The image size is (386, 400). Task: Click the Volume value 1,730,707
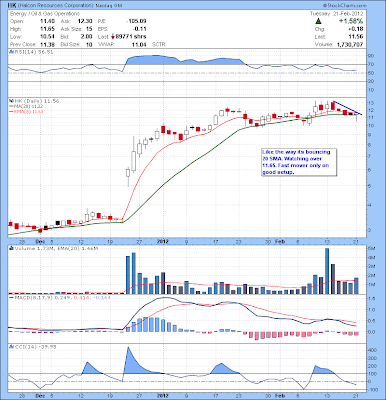[x=350, y=44]
